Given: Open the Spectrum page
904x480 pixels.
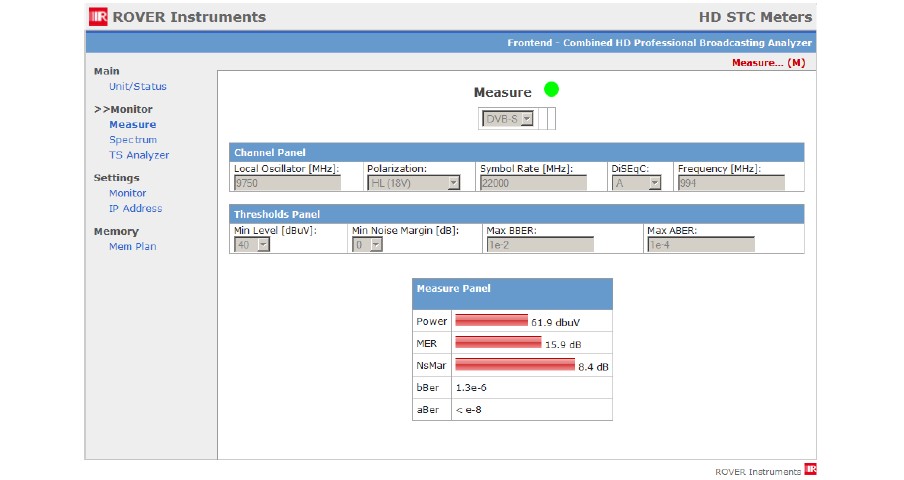Looking at the screenshot, I should tap(133, 140).
